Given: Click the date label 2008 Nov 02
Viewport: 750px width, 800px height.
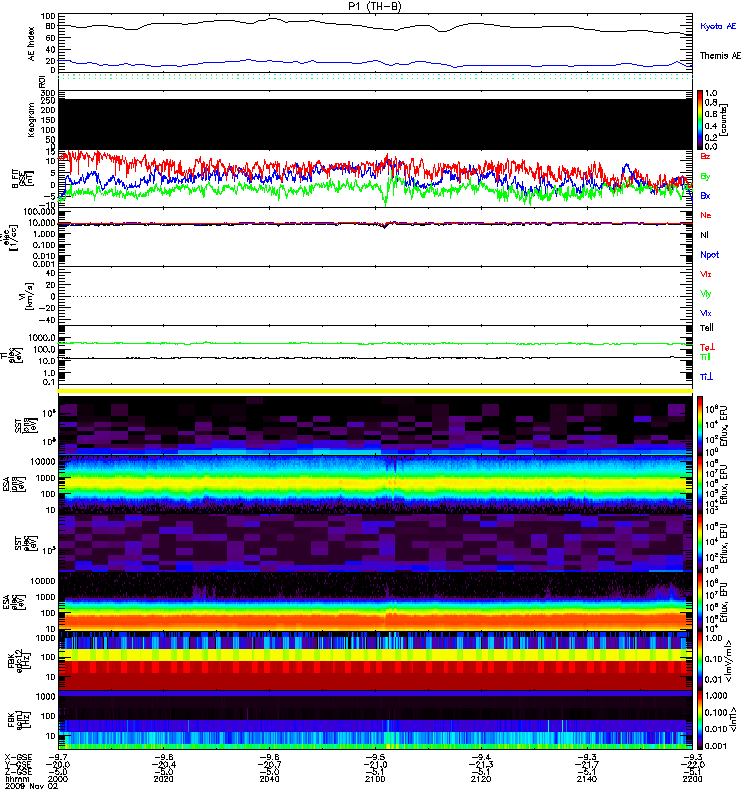Looking at the screenshot, I should (31, 786).
